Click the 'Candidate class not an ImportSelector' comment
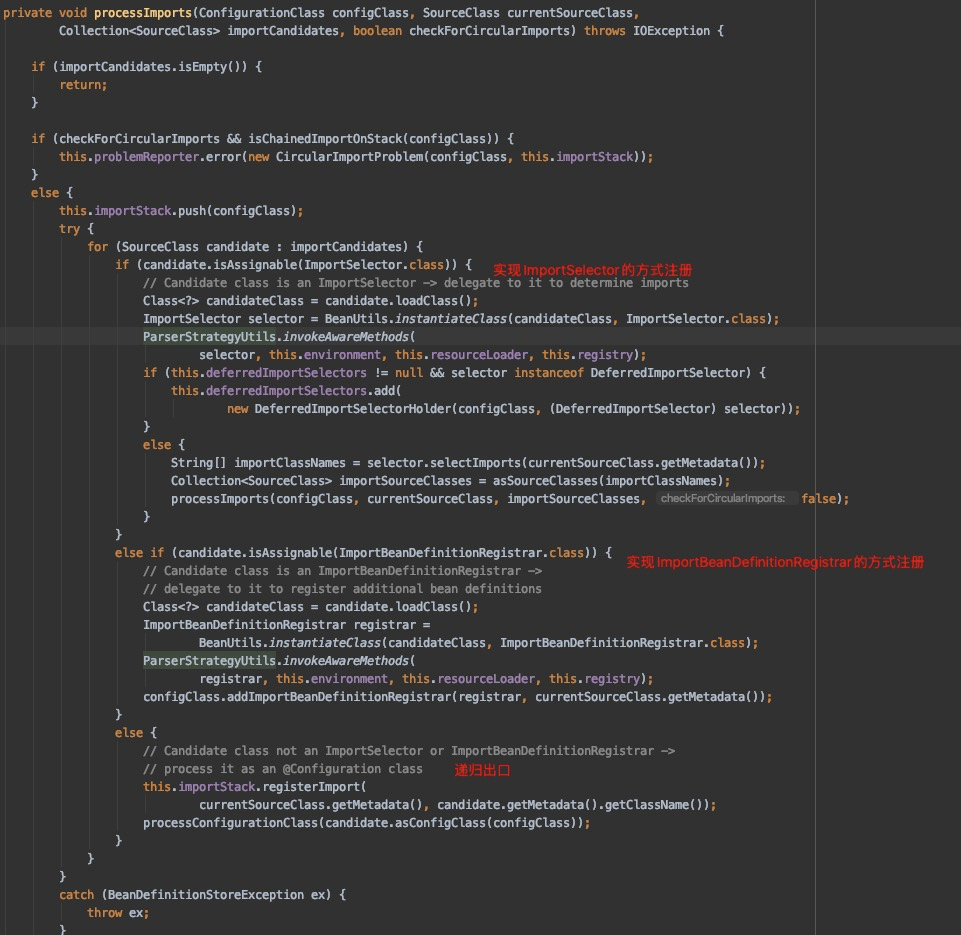Screen dimensions: 961x935 click(409, 751)
